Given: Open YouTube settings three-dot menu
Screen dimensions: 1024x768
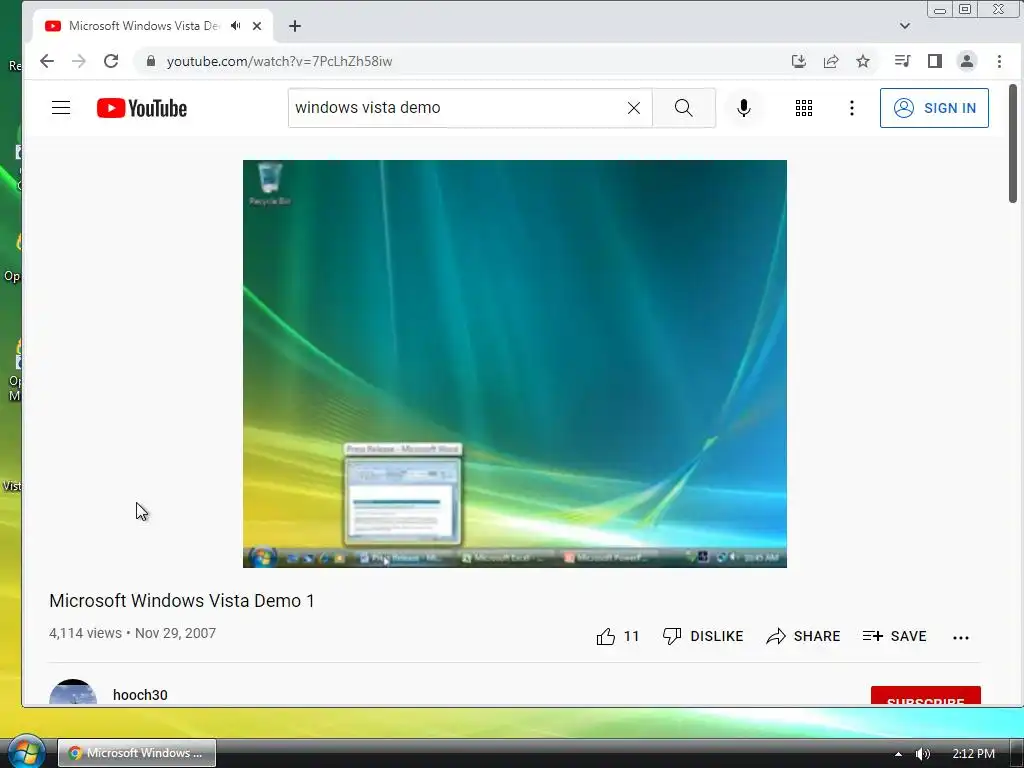Looking at the screenshot, I should coord(852,108).
